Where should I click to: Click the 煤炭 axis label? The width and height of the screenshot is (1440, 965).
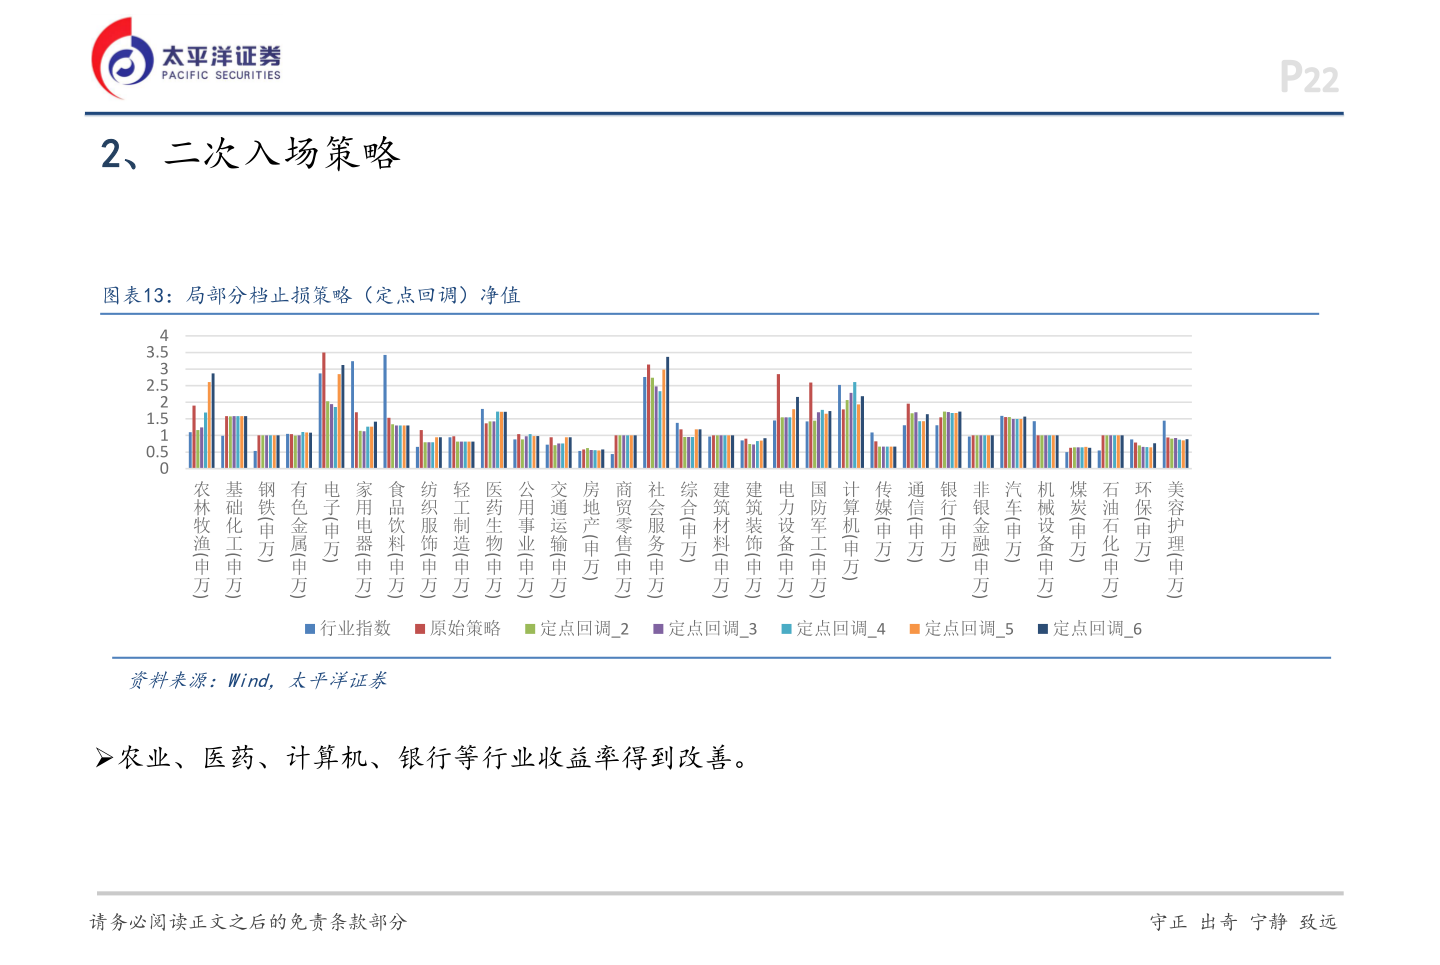(1079, 521)
